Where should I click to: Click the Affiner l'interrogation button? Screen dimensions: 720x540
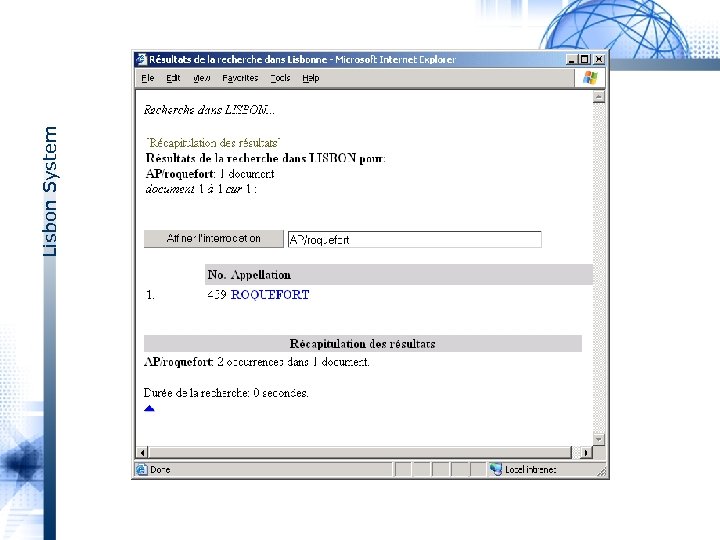[214, 239]
